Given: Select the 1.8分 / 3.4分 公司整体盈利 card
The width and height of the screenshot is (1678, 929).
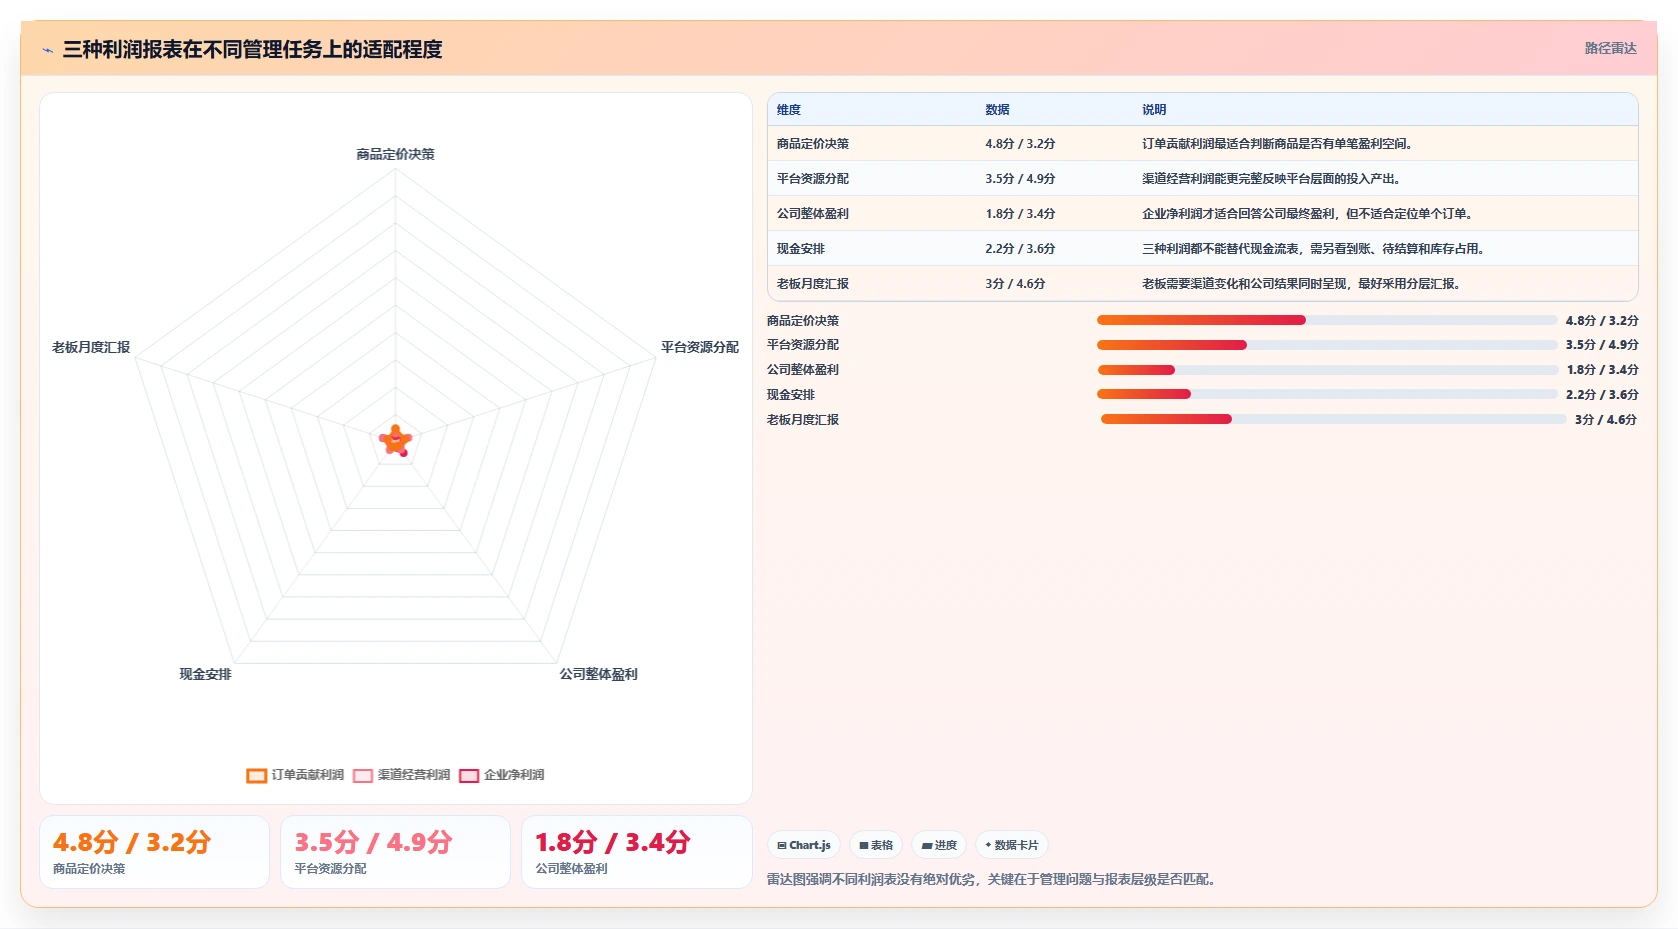Looking at the screenshot, I should pos(636,852).
